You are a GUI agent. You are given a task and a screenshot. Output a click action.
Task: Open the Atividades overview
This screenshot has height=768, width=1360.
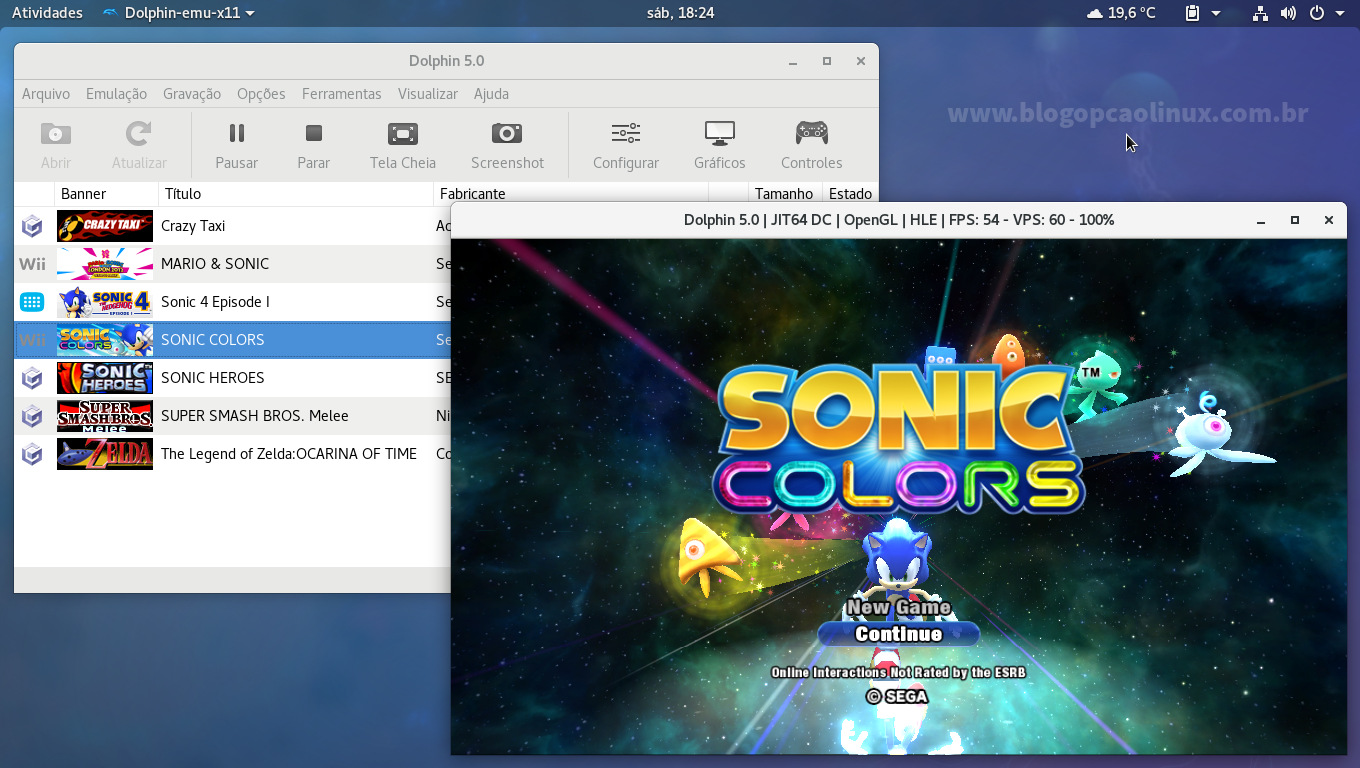[47, 13]
